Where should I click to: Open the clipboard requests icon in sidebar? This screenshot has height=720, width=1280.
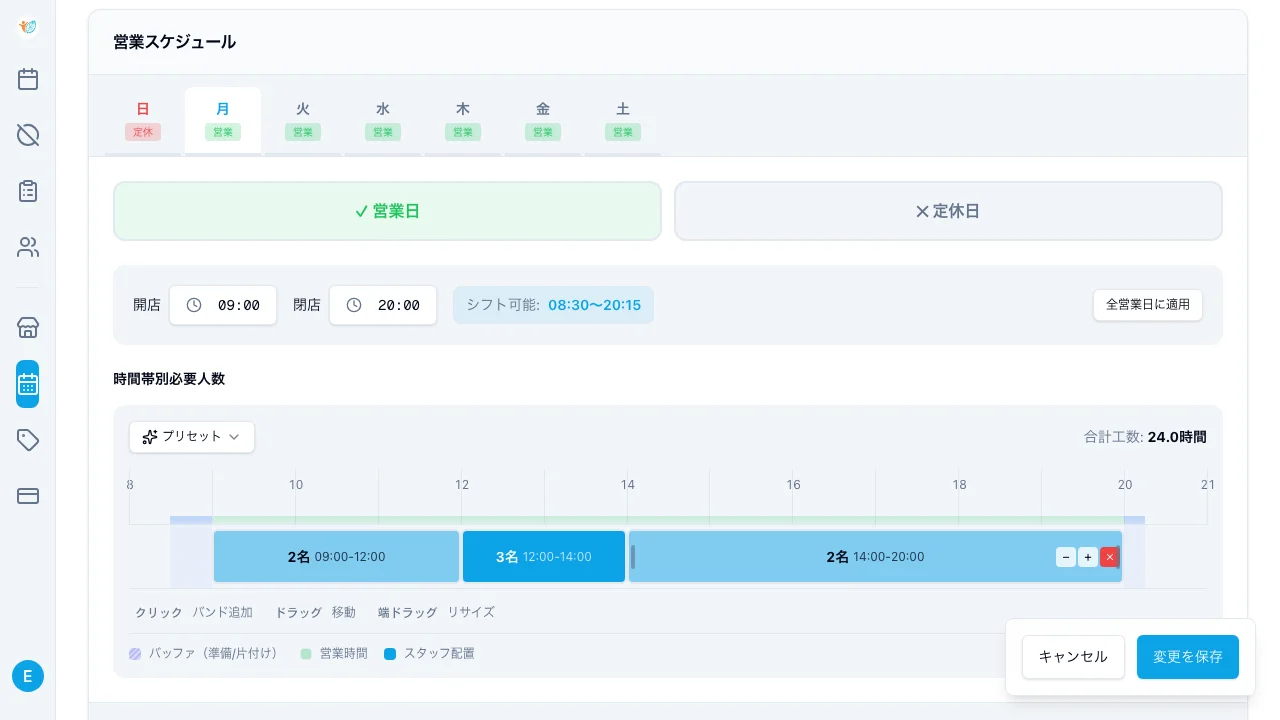(28, 191)
